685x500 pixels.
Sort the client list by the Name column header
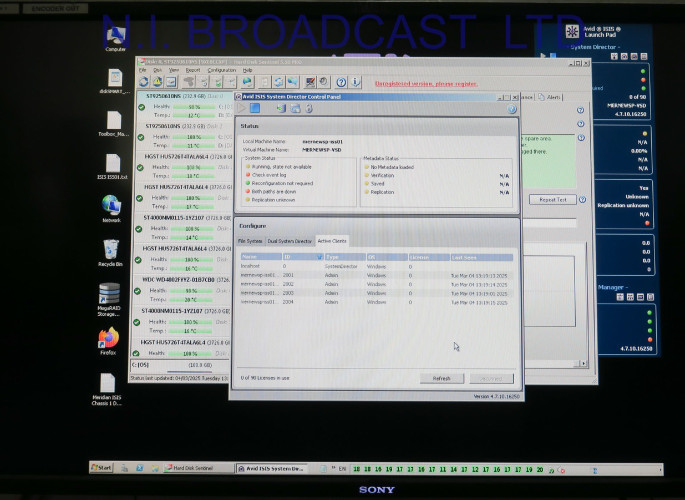[x=261, y=257]
